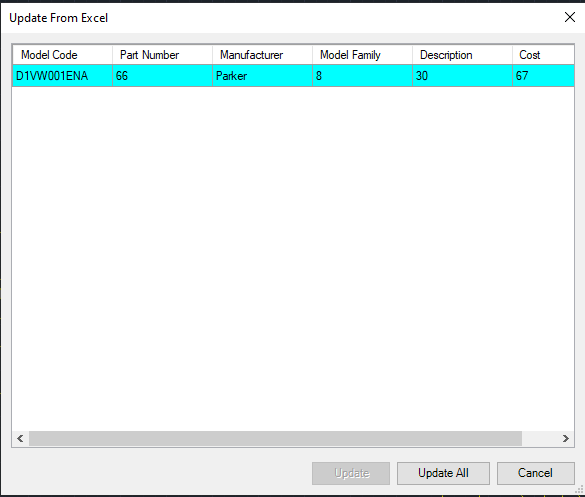585x497 pixels.
Task: Click the Description cell showing 30
Action: [462, 76]
